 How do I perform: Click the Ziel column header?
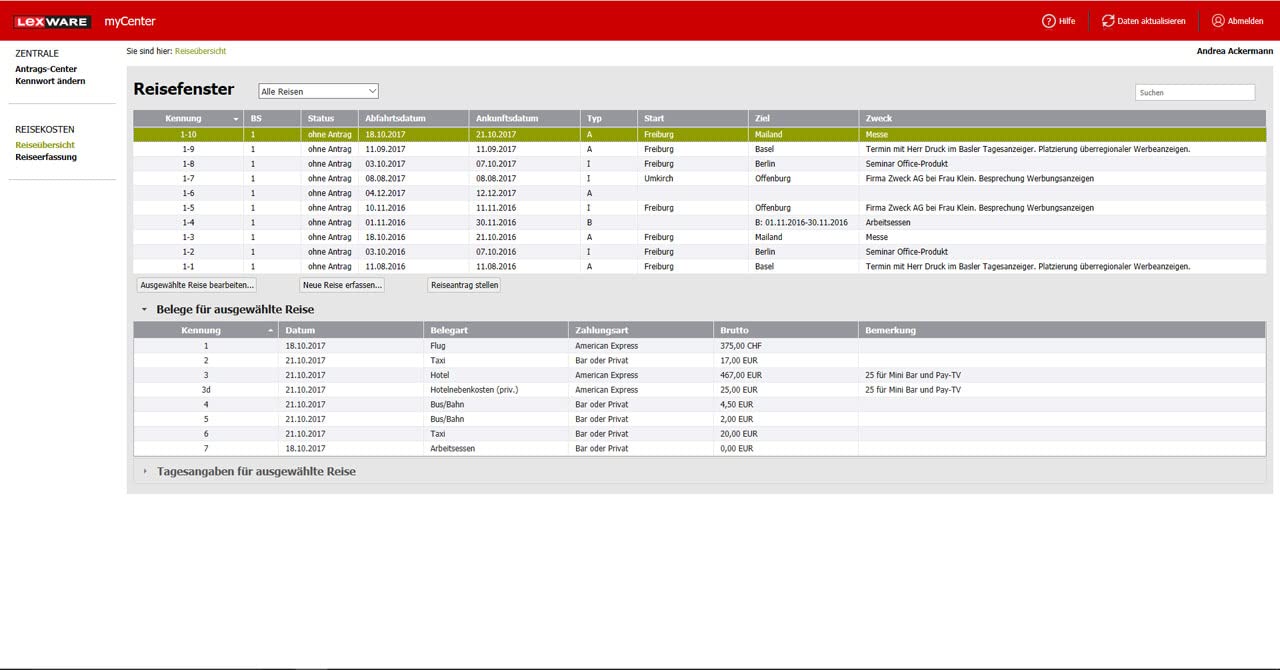click(x=803, y=119)
